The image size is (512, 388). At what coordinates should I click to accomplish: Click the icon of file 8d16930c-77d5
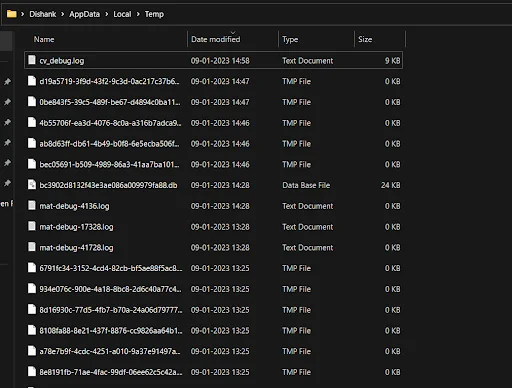pyautogui.click(x=32, y=309)
